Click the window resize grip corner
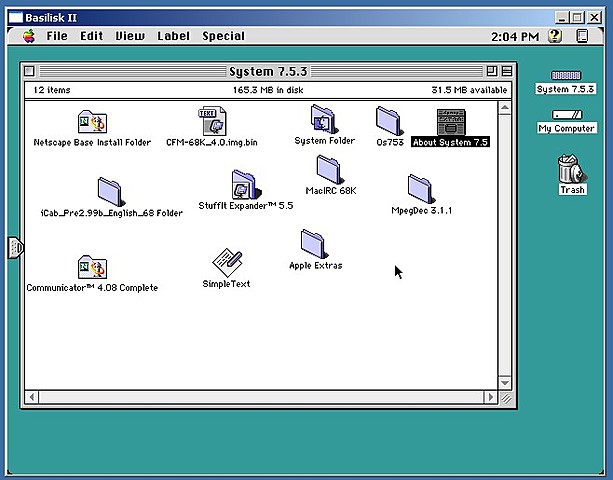 505,398
